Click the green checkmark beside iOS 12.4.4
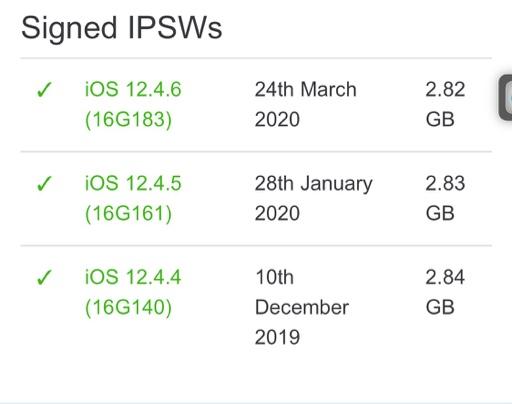 click(44, 277)
